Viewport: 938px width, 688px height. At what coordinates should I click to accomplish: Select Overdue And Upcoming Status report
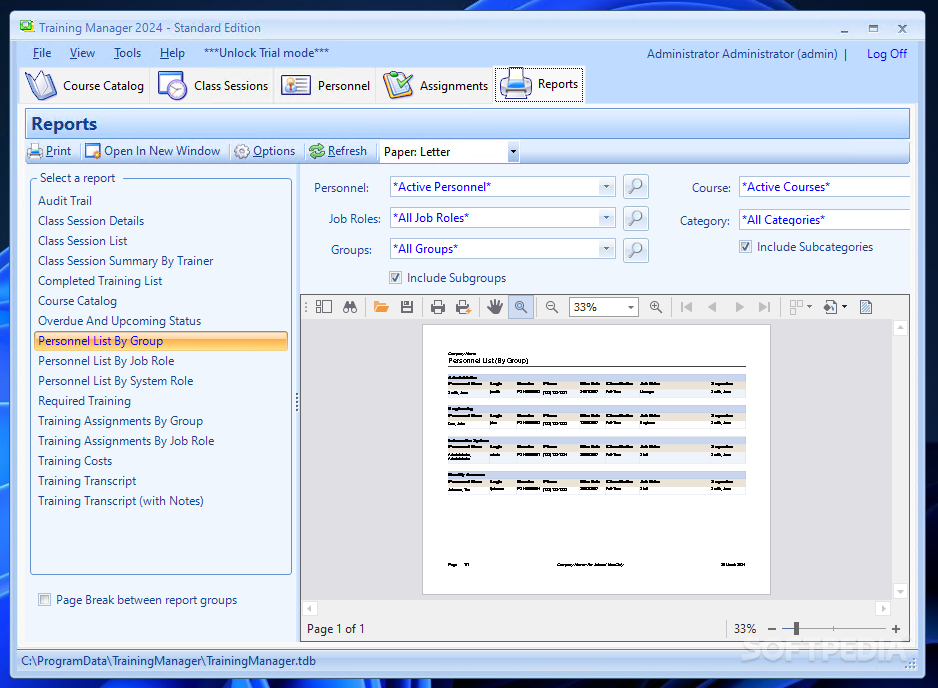pyautogui.click(x=120, y=321)
